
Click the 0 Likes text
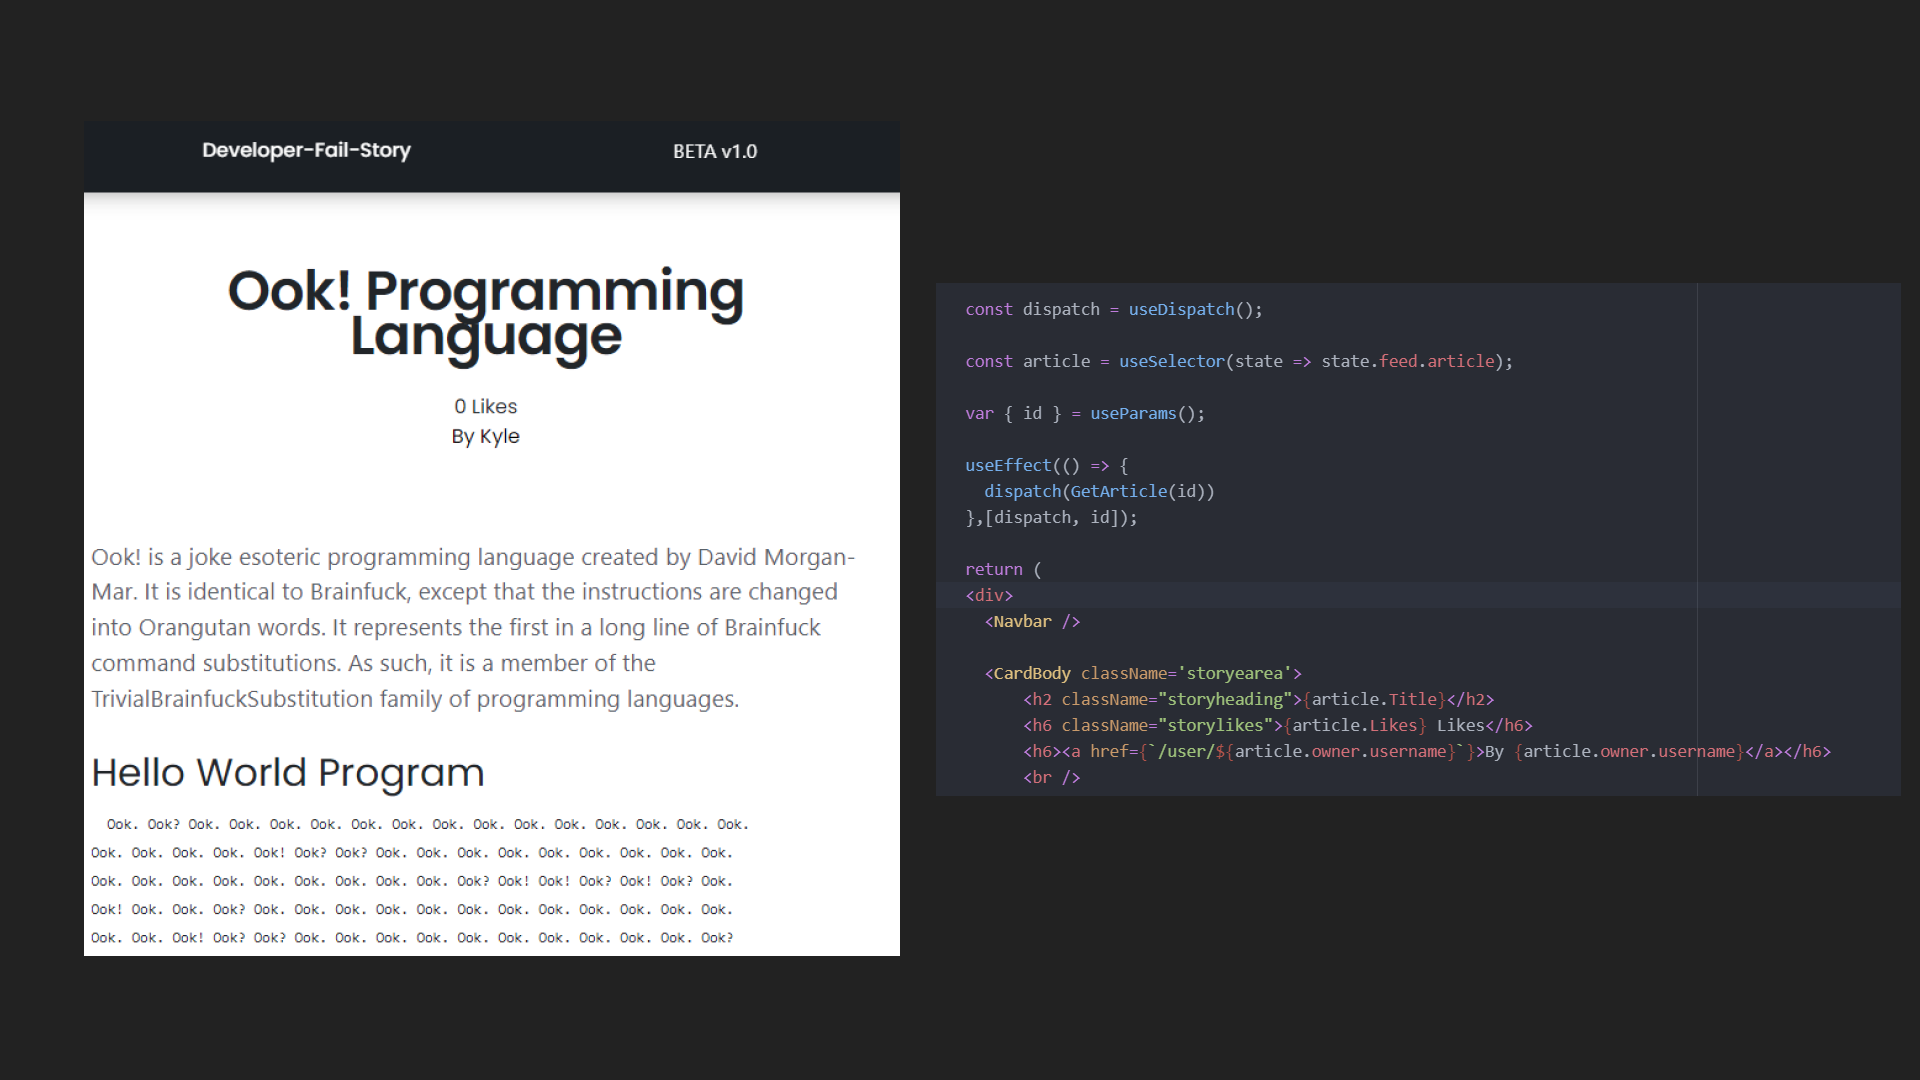point(485,406)
